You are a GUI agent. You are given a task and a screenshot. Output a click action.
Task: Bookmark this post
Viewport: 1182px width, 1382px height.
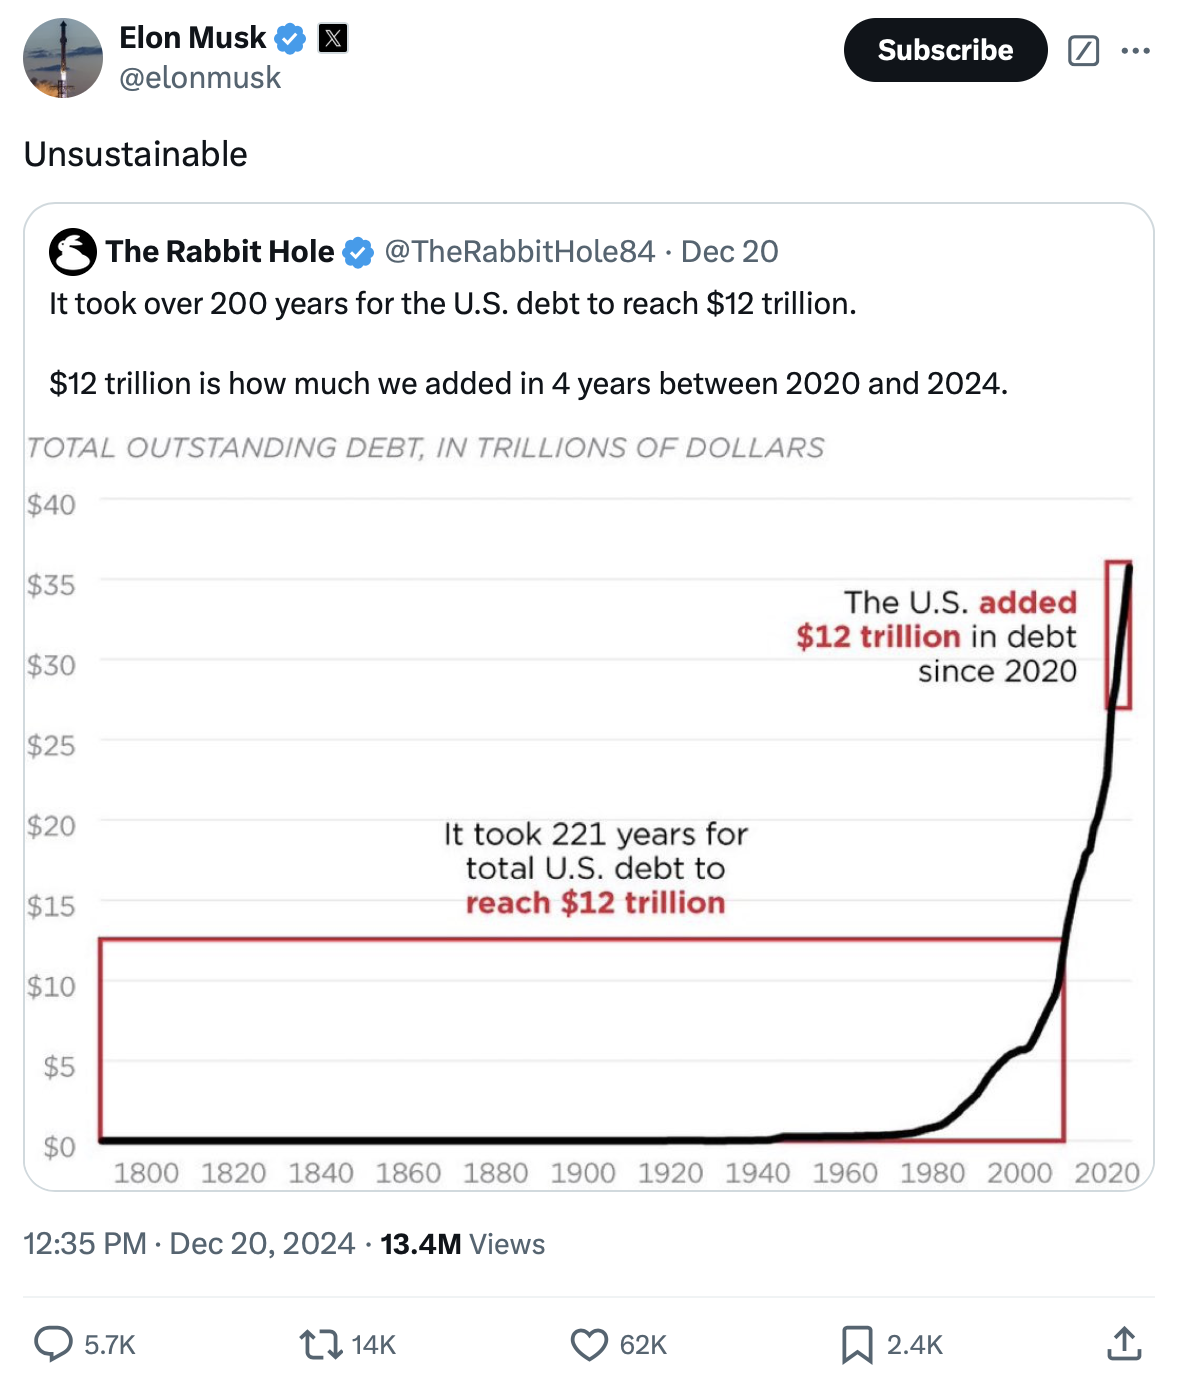857,1344
